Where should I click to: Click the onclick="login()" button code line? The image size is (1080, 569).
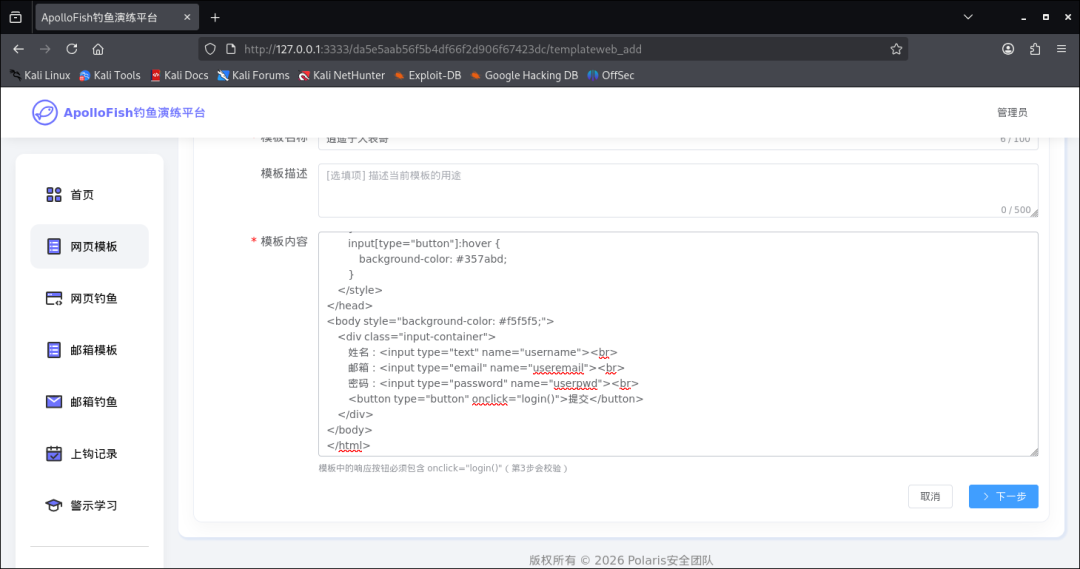point(496,399)
